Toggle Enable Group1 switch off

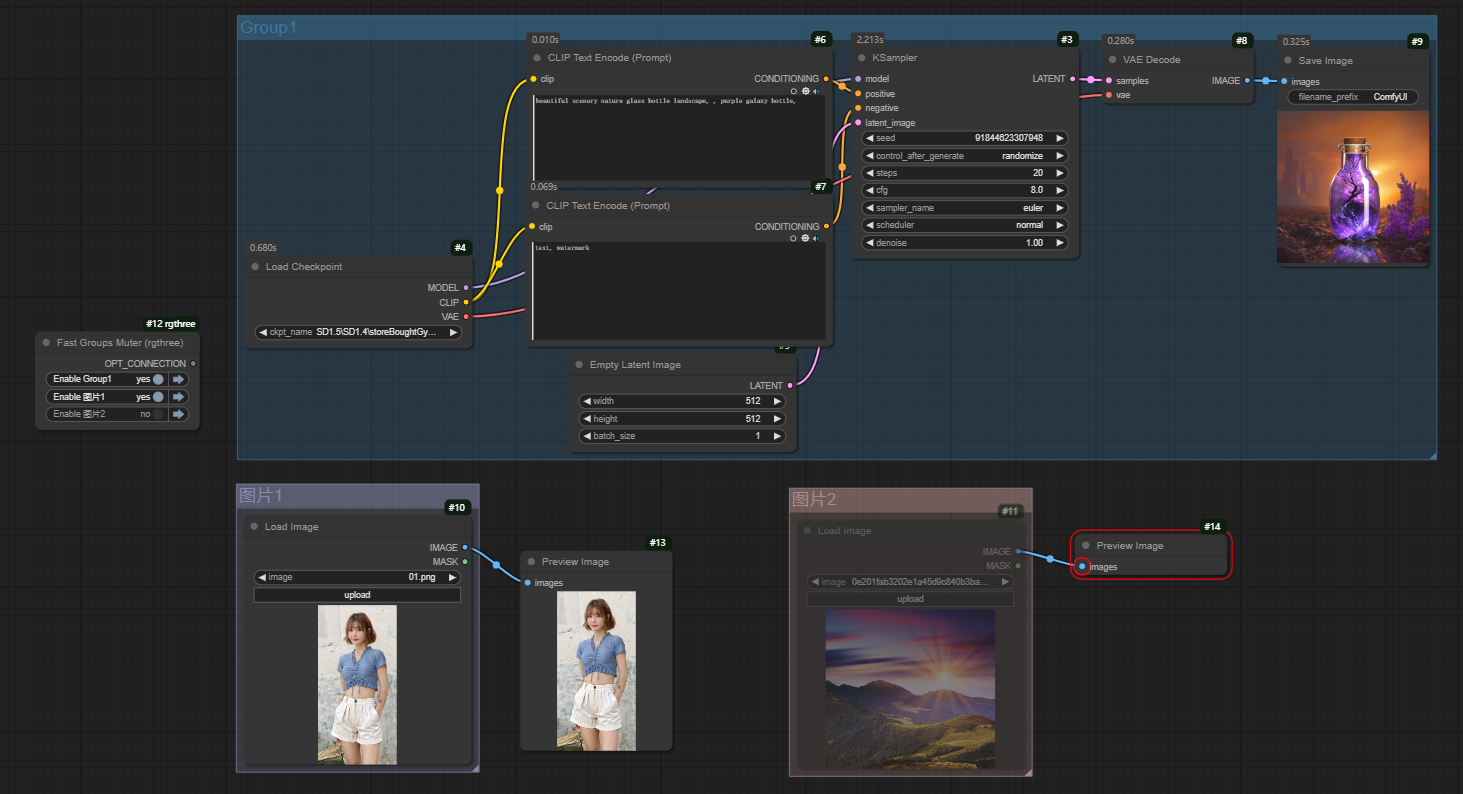tap(158, 379)
